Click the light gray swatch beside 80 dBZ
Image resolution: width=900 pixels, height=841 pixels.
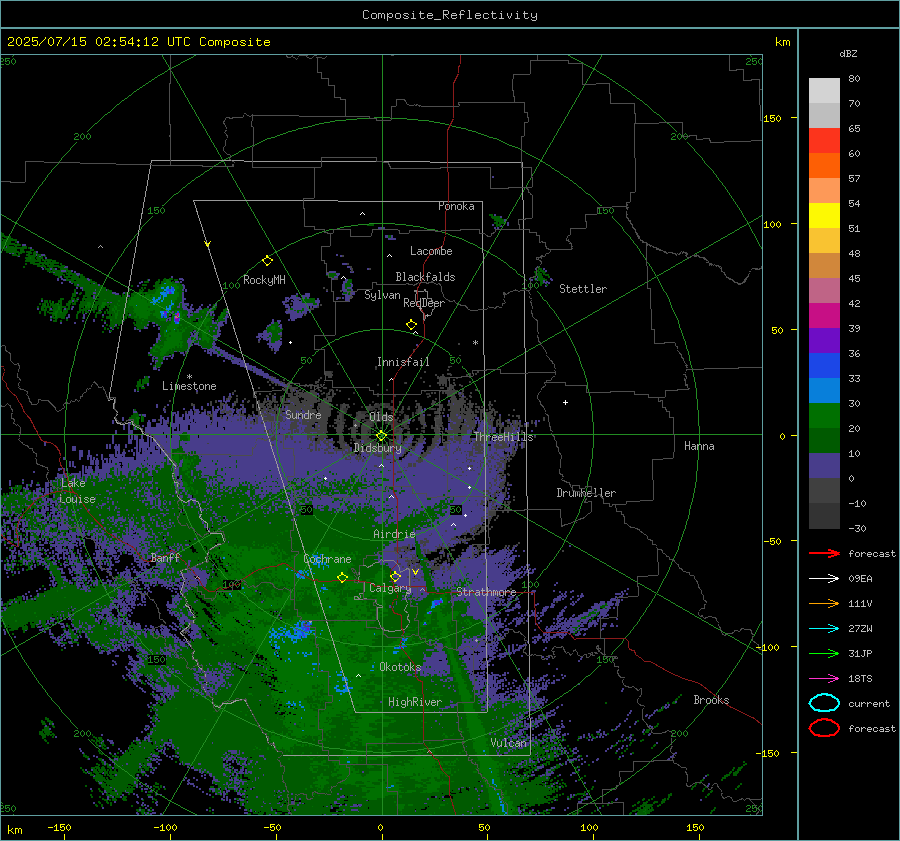click(x=824, y=91)
